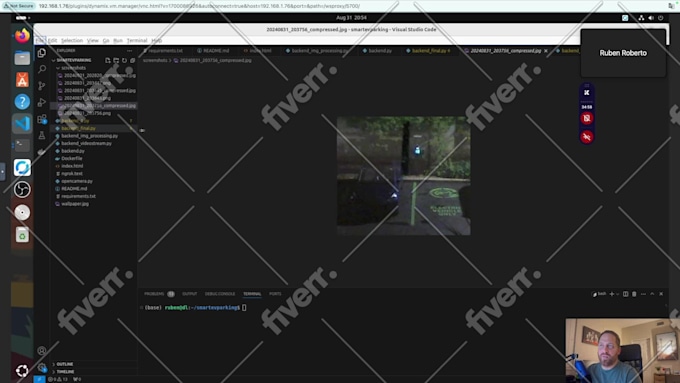680x383 pixels.
Task: Open the Accounts icon in the activity bar
Action: [x=42, y=350]
